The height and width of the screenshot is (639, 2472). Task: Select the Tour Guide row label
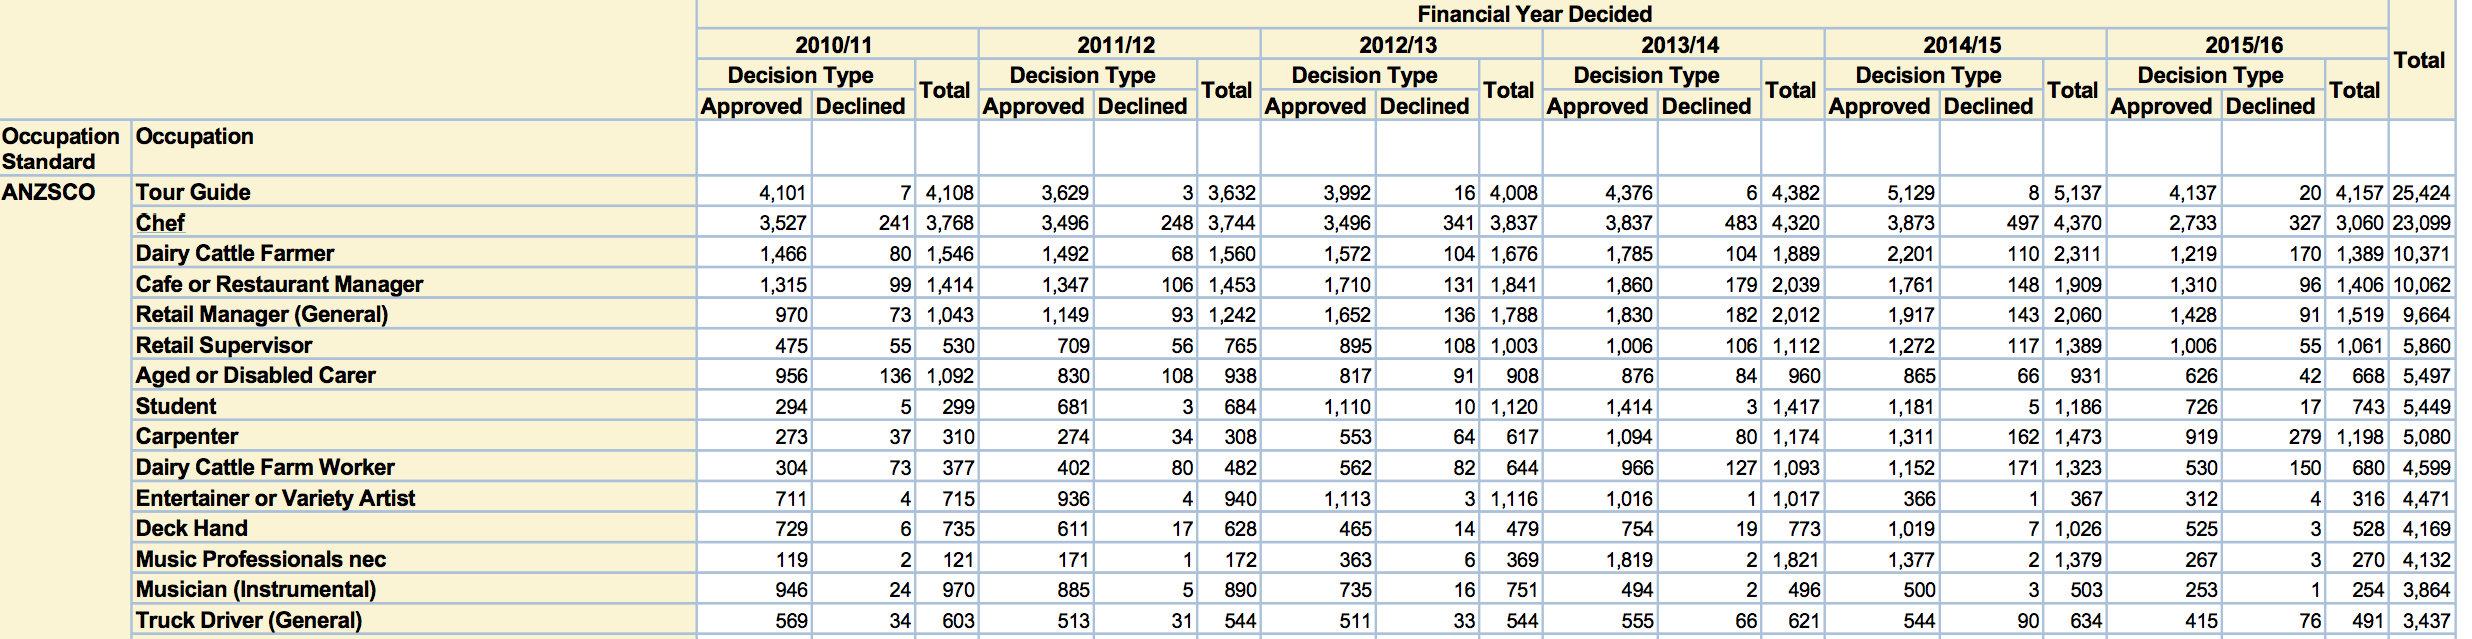193,192
